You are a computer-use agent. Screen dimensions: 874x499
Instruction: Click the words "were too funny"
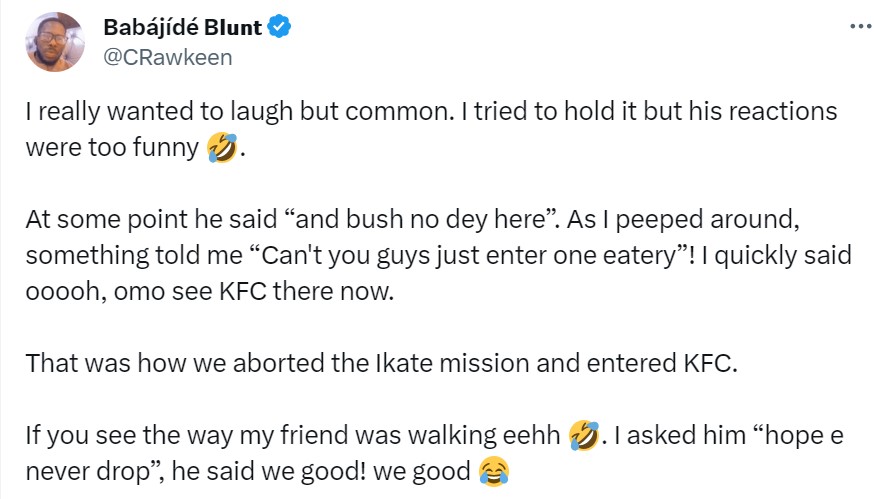pyautogui.click(x=112, y=148)
